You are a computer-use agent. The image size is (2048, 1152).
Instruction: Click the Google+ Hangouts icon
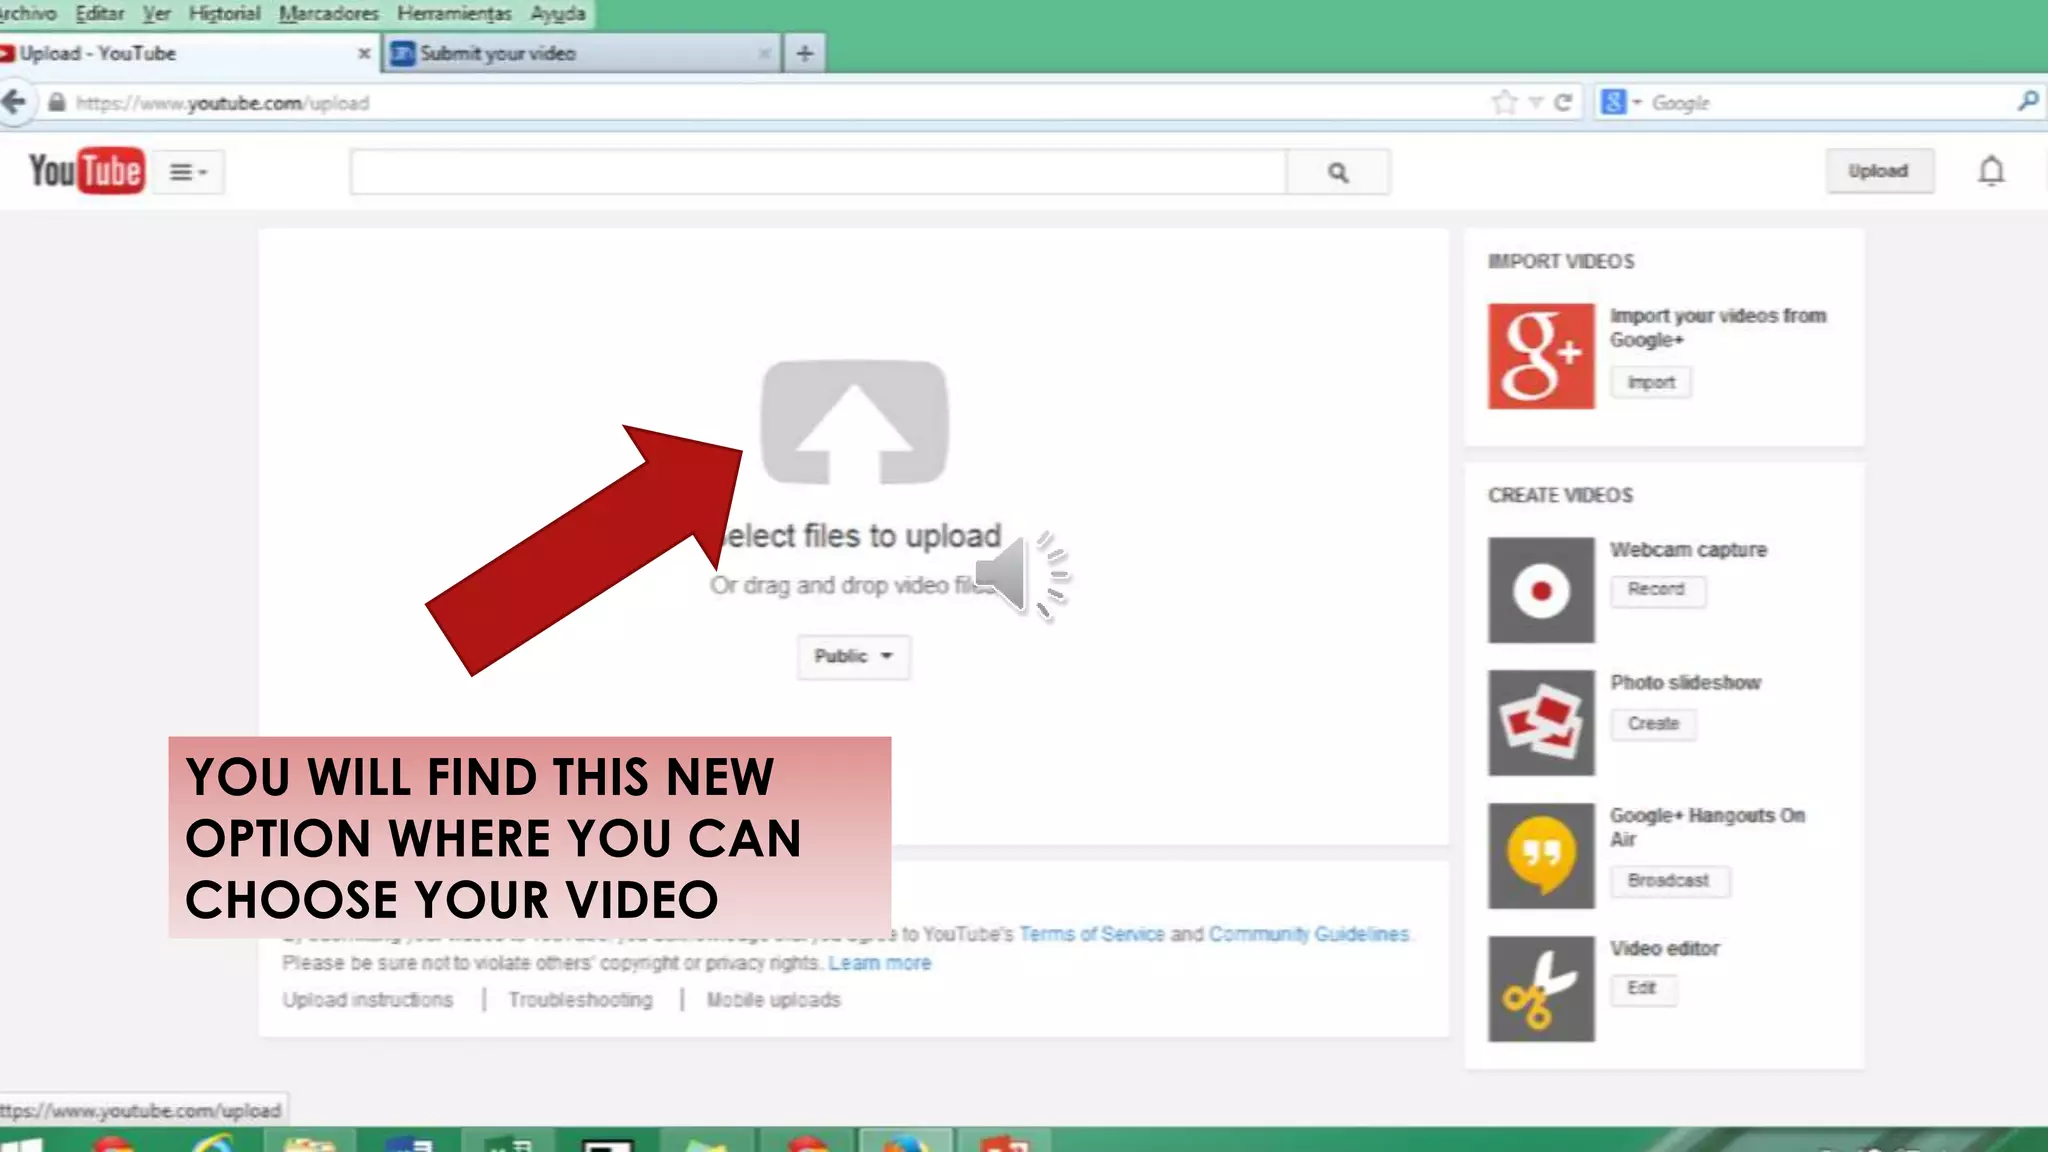[1541, 856]
